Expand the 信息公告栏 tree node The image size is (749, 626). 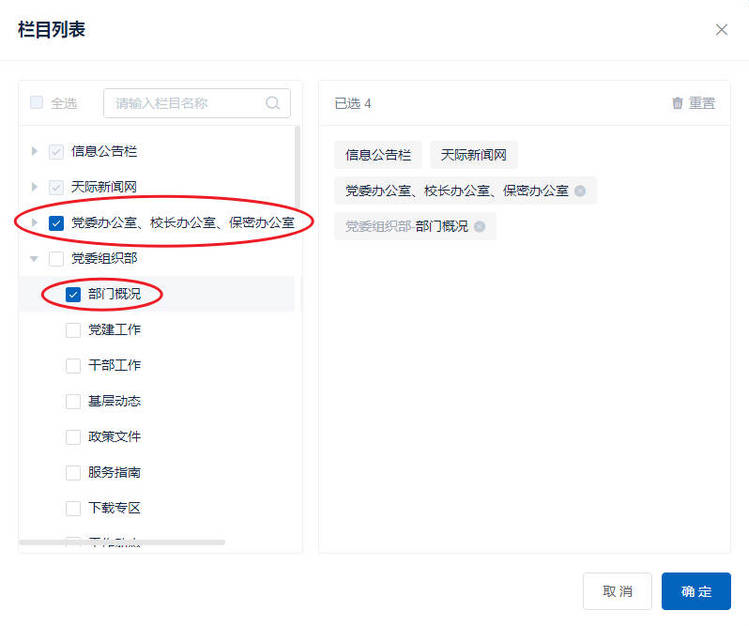tap(34, 151)
